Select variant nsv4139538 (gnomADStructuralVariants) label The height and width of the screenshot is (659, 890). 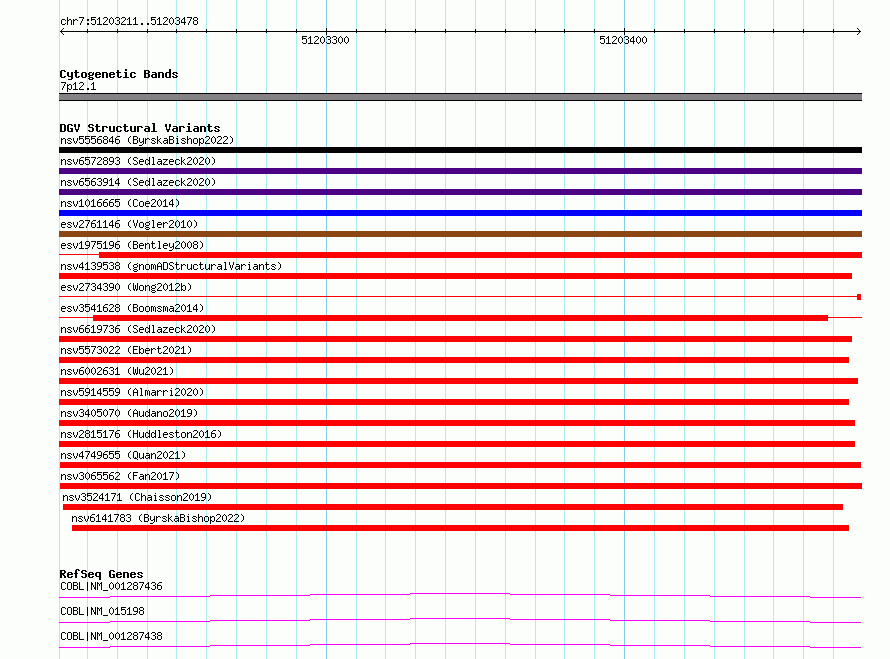tap(171, 266)
